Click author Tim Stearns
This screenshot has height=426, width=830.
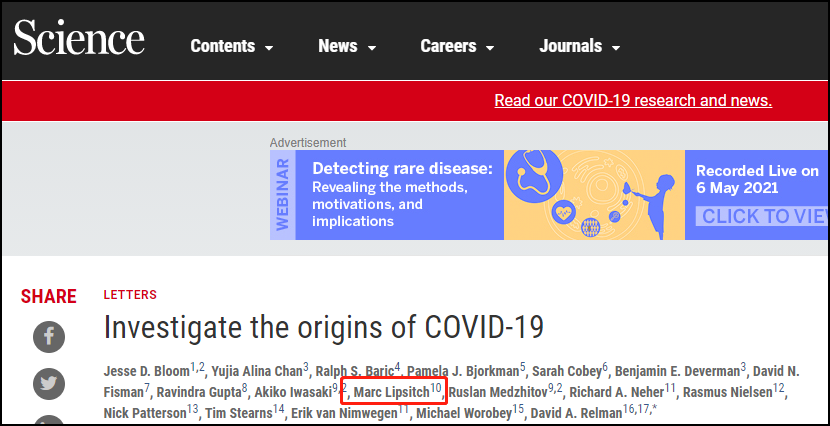[x=238, y=413]
